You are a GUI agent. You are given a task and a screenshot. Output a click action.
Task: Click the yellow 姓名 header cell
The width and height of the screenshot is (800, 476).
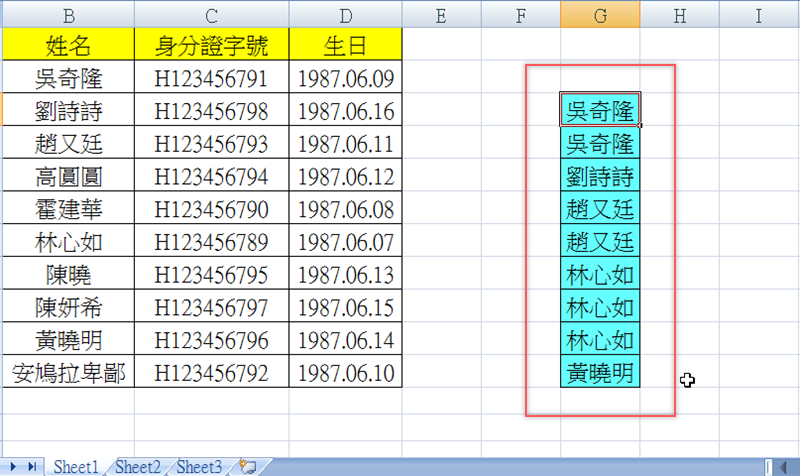68,44
